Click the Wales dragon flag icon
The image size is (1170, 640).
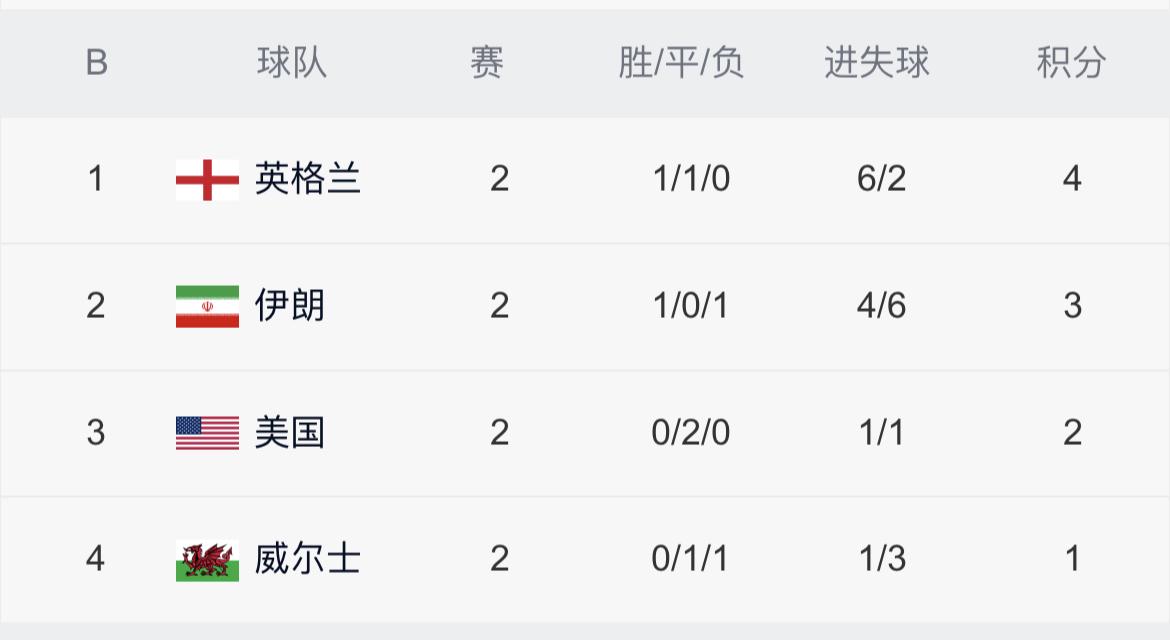207,560
